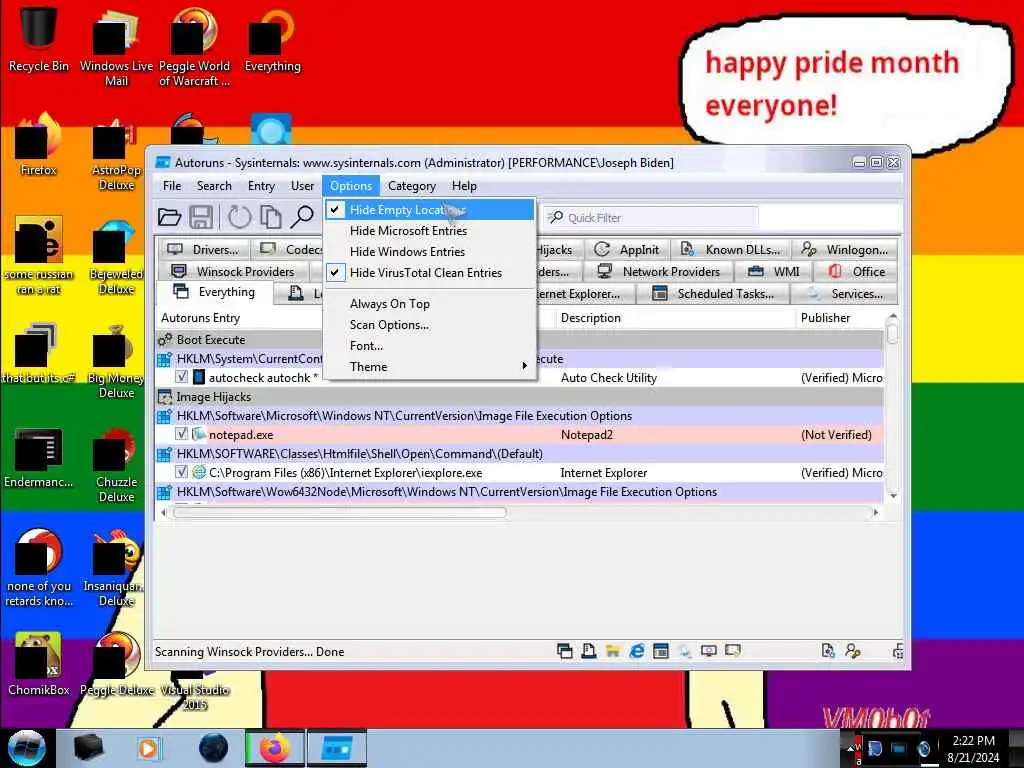
Task: Switch to the Everything tab
Action: [x=215, y=293]
